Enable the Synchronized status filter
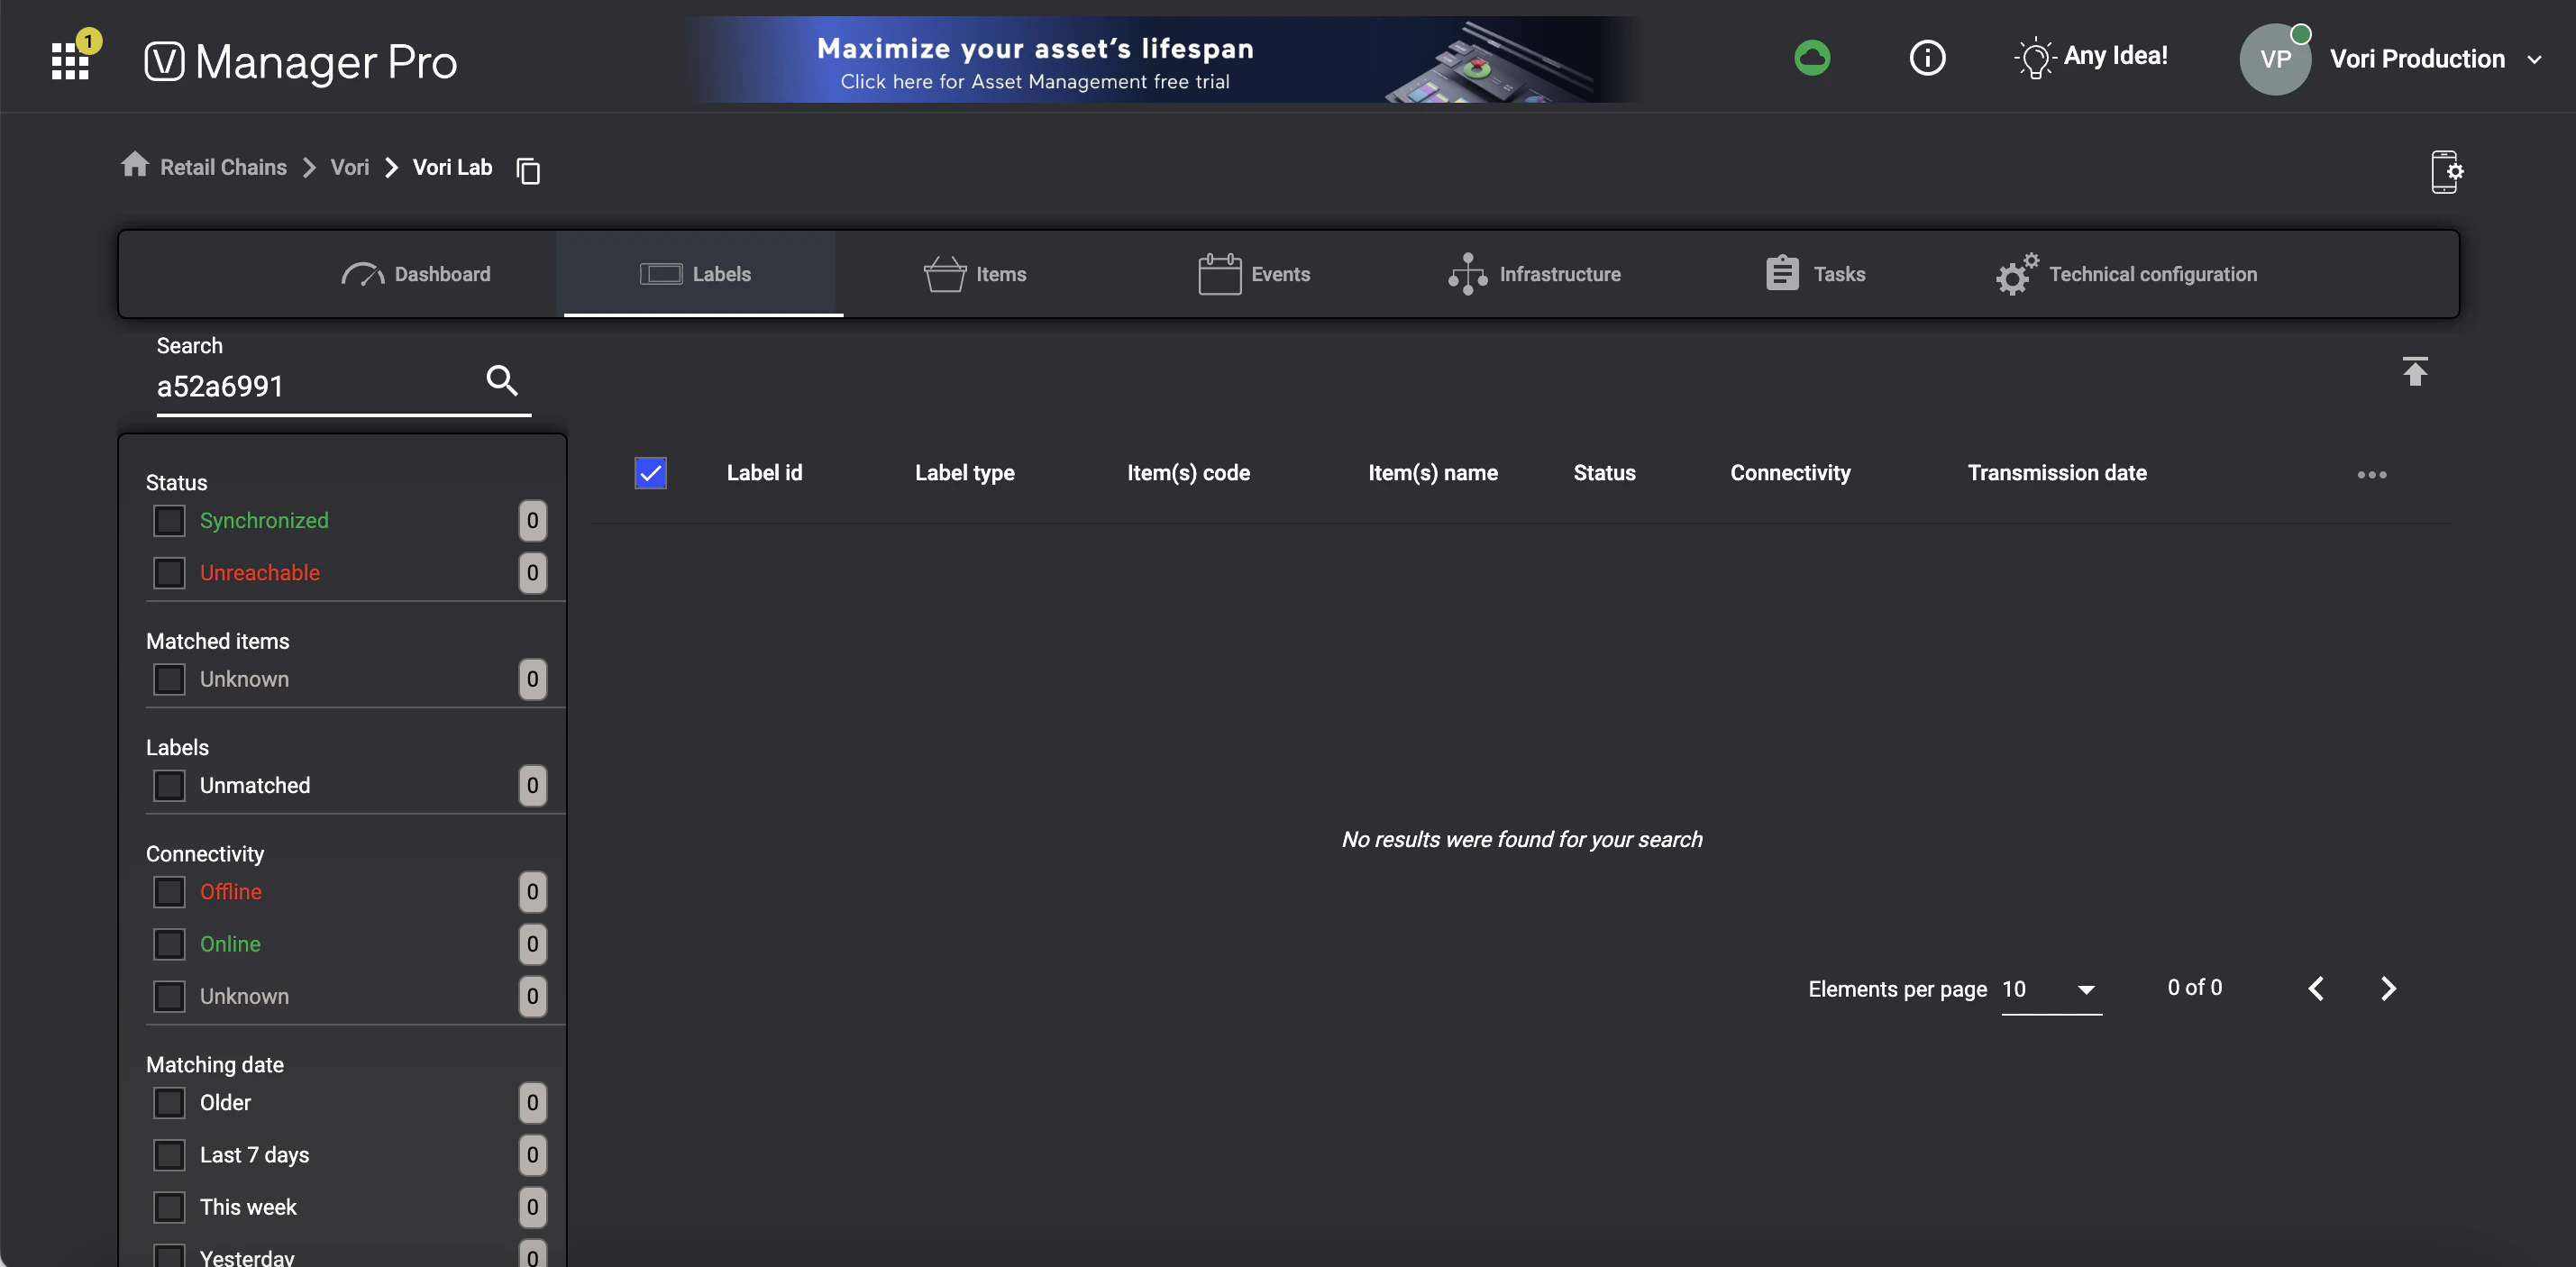Screen dimensions: 2576x1267 pos(169,520)
